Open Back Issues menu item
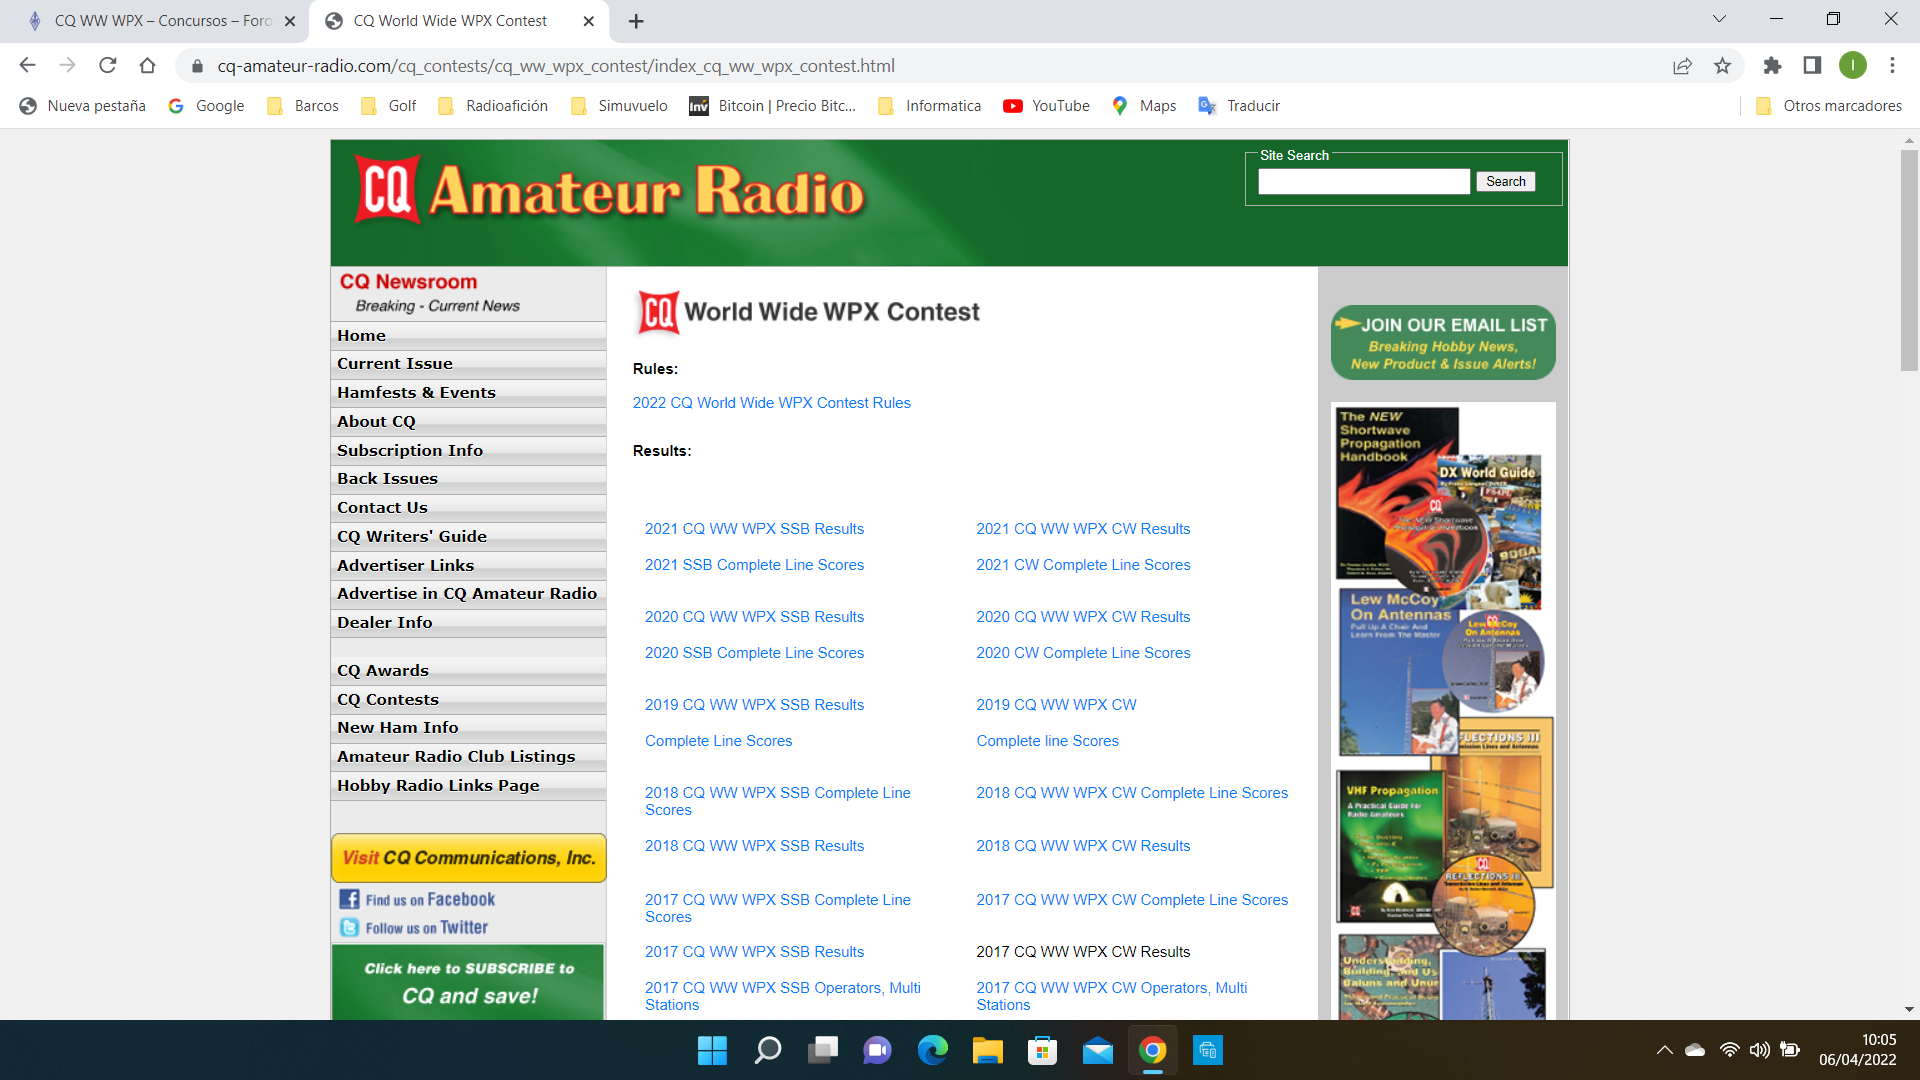The image size is (1920, 1080). [468, 479]
